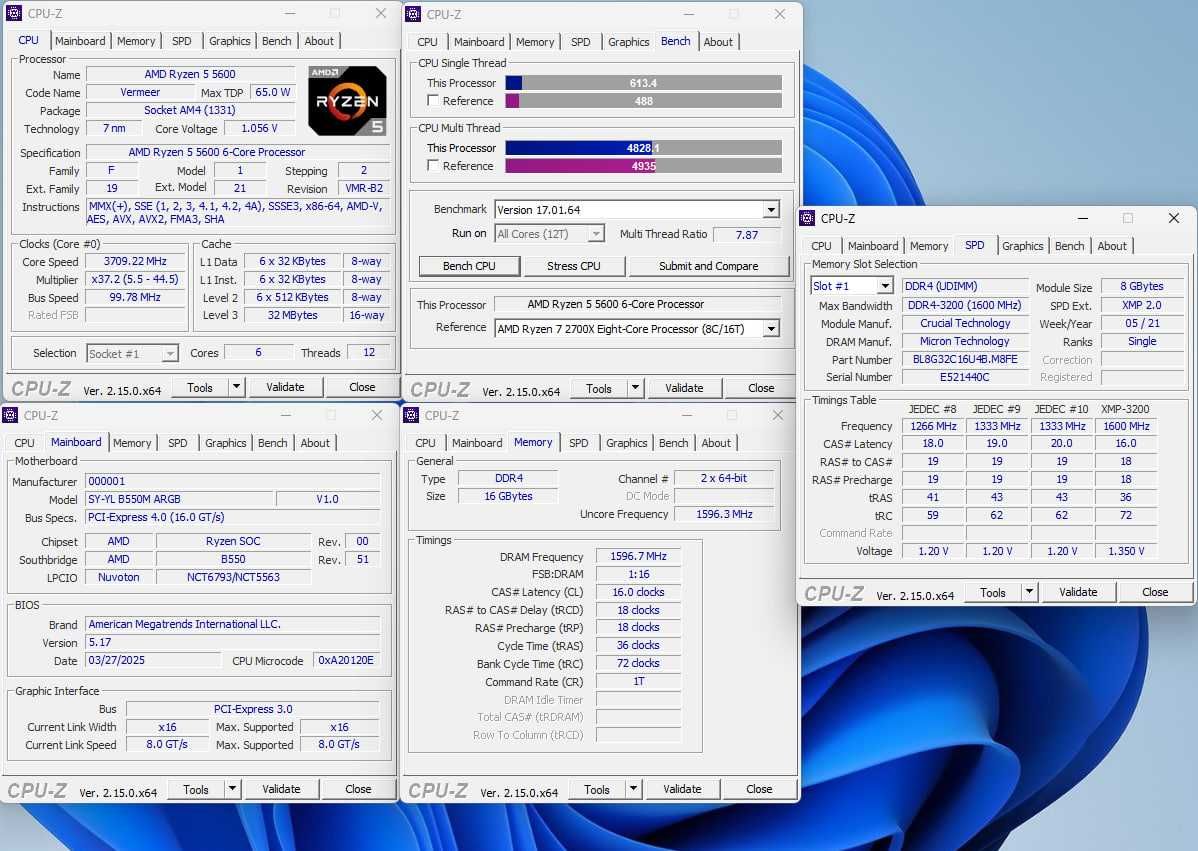Screen dimensions: 1198x851
Task: Expand Tools arrow in the Memory window
Action: point(633,789)
